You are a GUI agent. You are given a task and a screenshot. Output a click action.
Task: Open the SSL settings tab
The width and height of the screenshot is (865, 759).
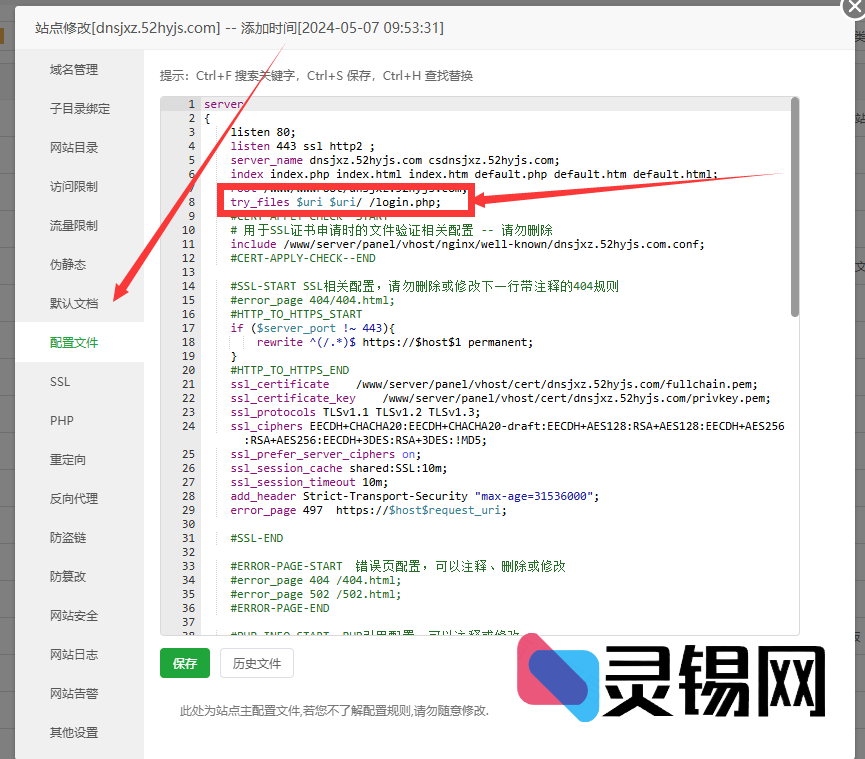(60, 382)
